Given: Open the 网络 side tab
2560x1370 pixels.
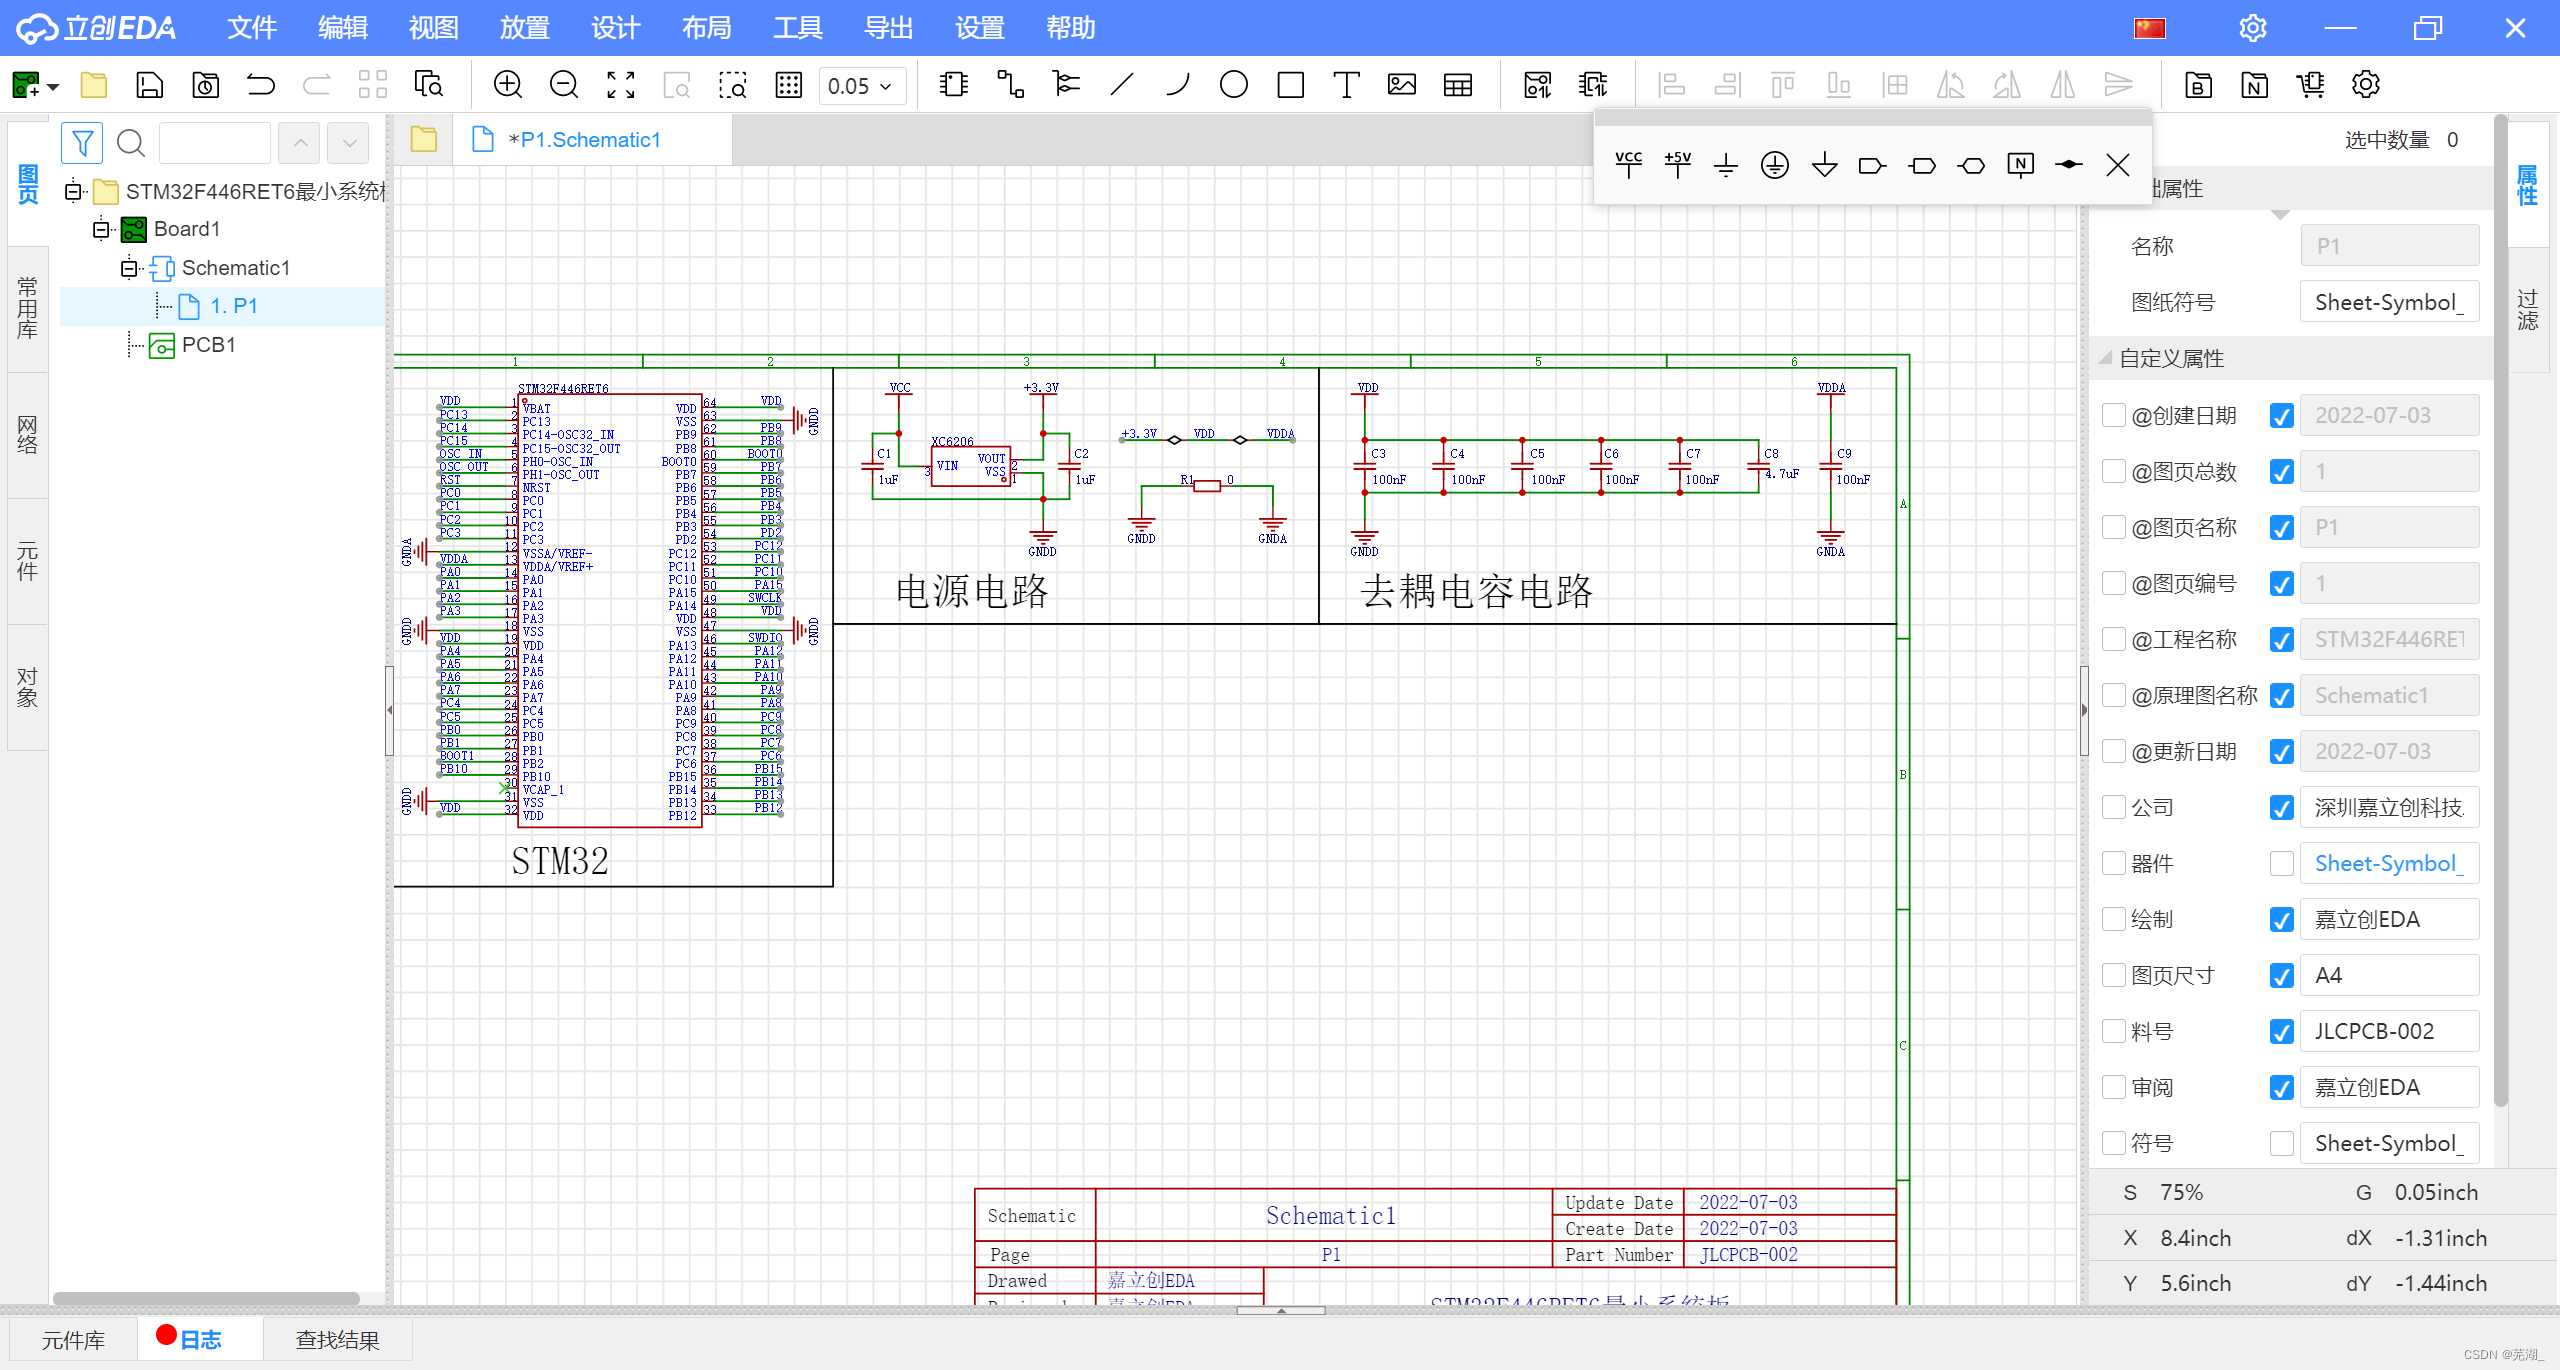Looking at the screenshot, I should coord(27,435).
